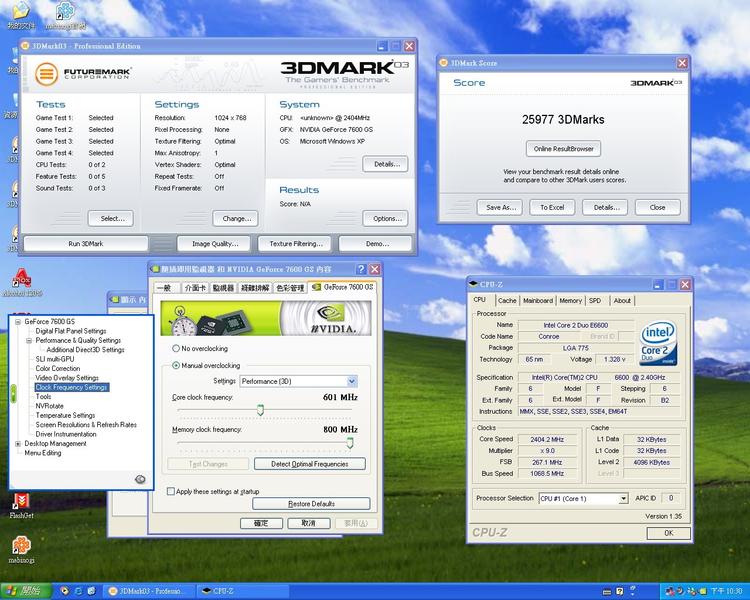Image resolution: width=750 pixels, height=600 pixels.
Task: Click Detect Optimal Frequencies button
Action: 310,464
